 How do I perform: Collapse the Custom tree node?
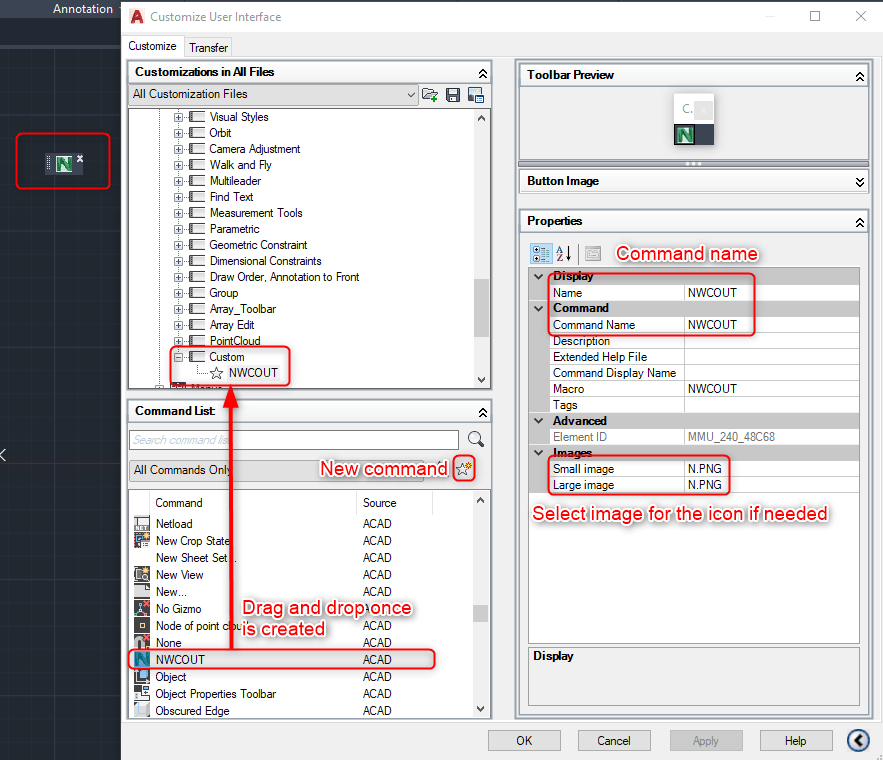[180, 356]
